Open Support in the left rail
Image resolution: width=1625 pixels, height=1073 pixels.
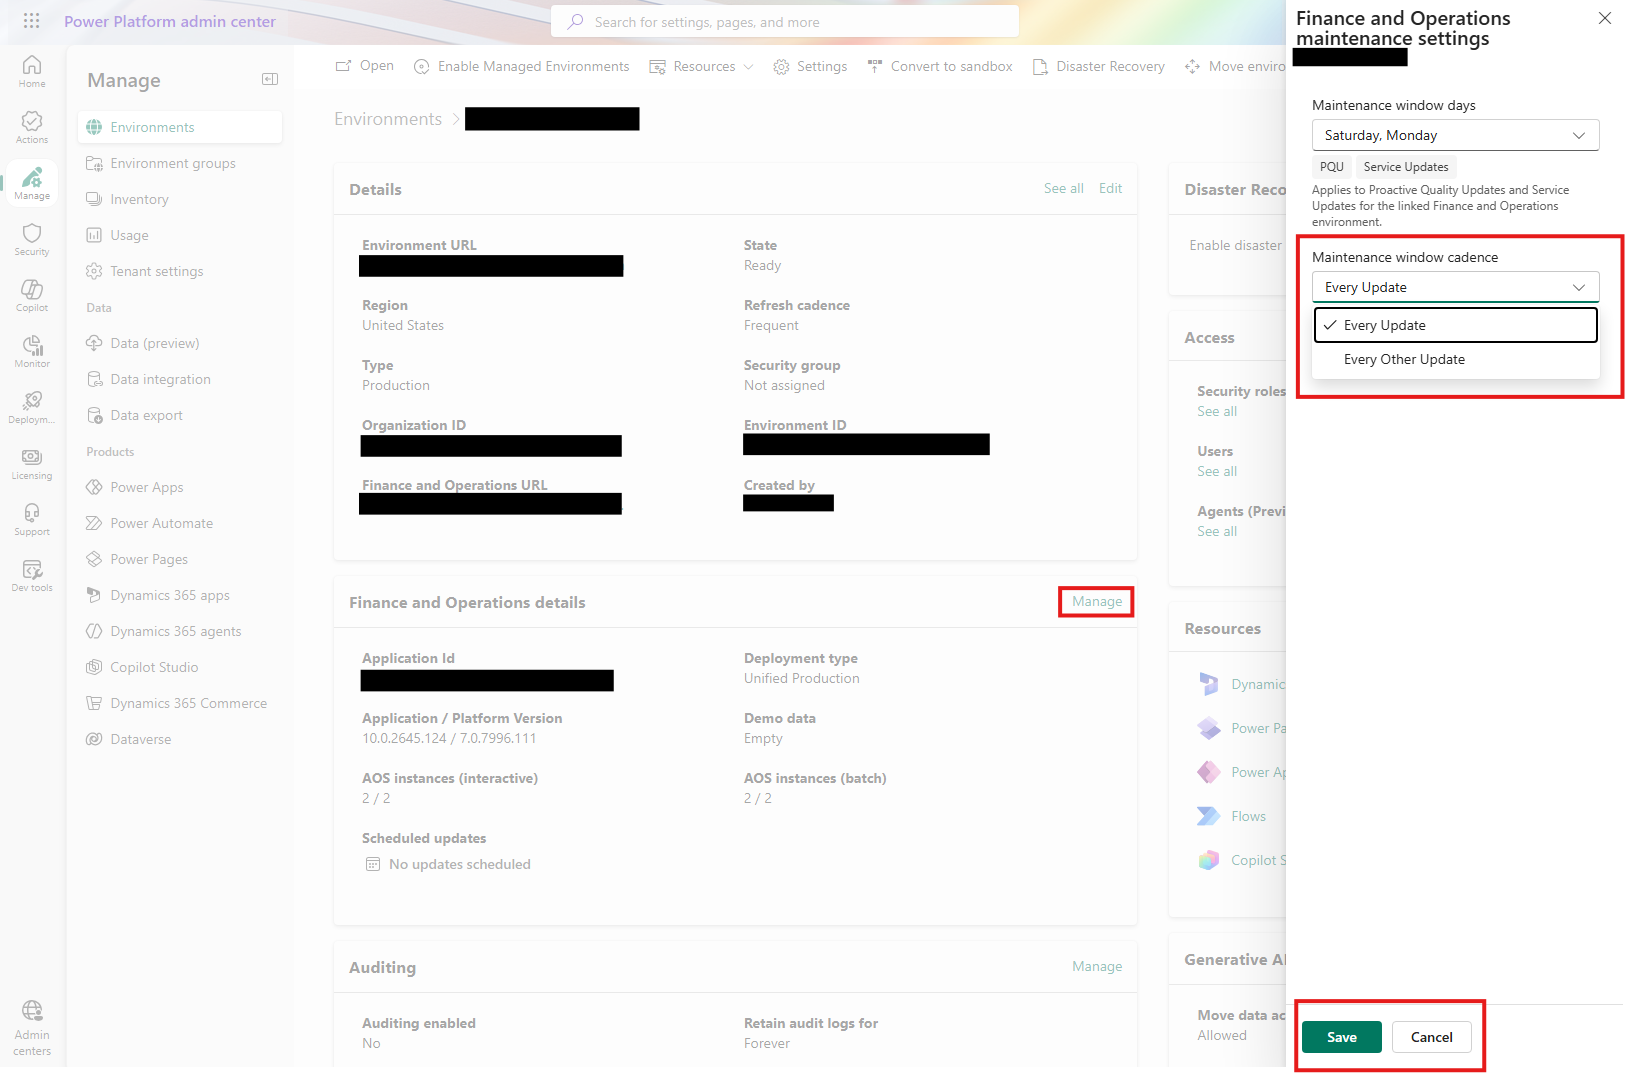[32, 519]
